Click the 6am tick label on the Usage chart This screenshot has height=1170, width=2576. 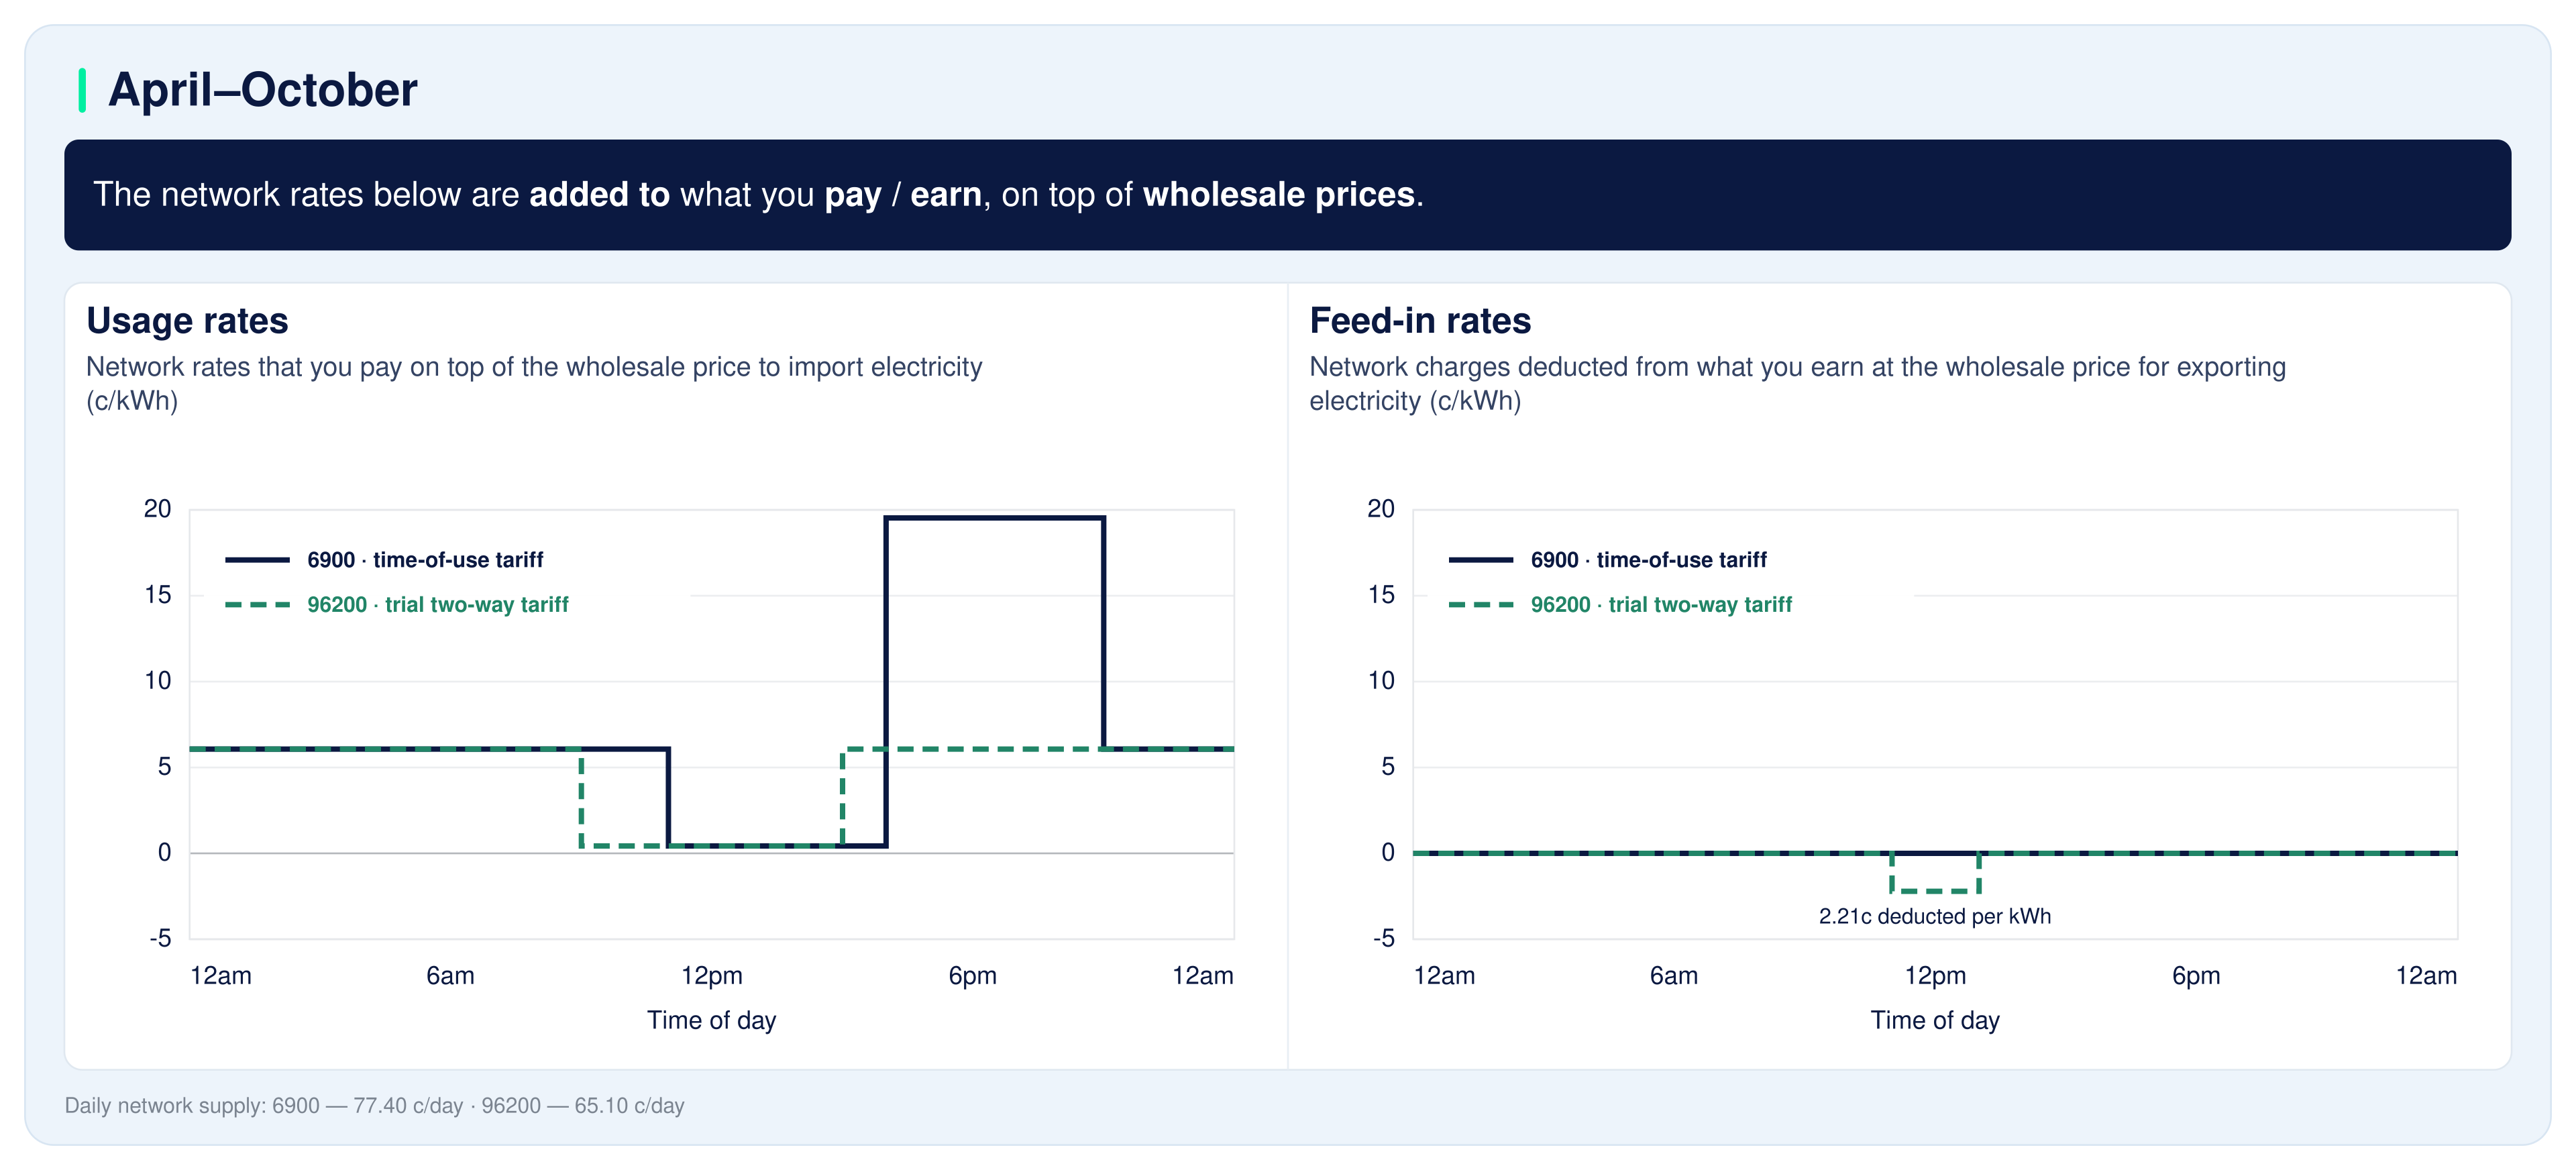tap(450, 976)
